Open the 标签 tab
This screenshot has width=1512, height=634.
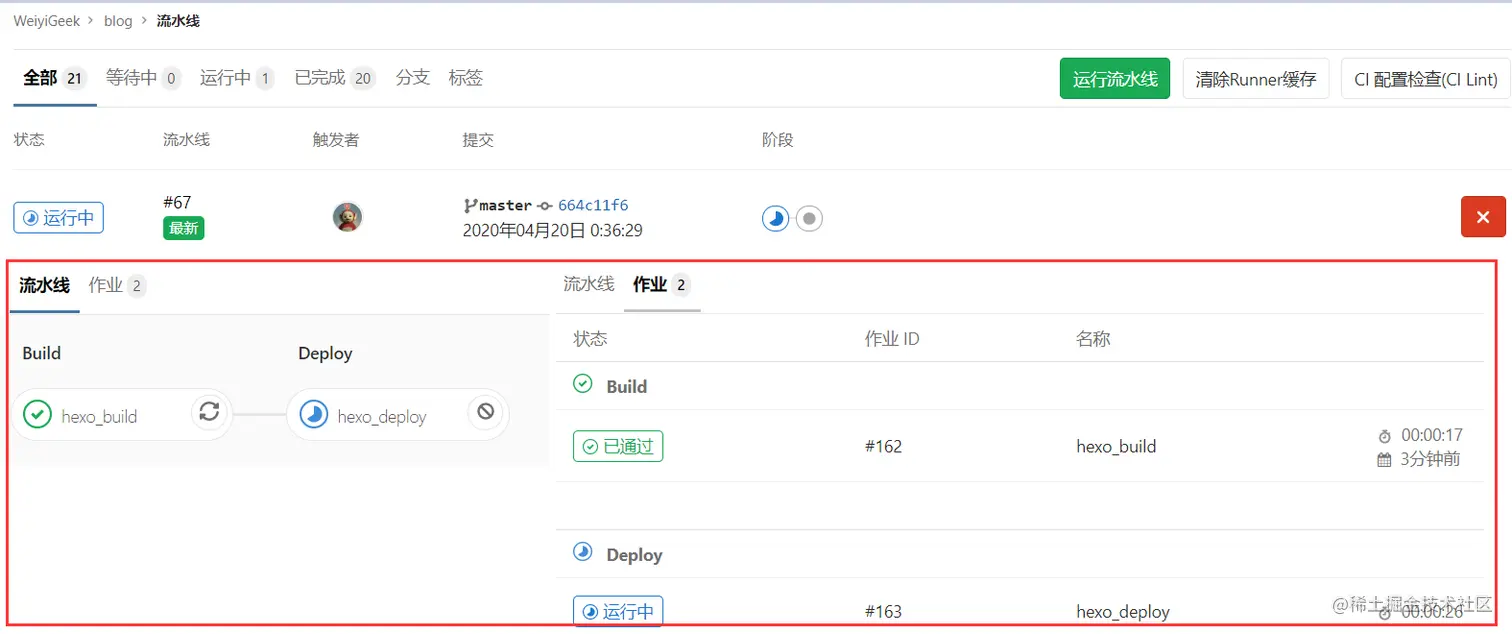coord(466,78)
